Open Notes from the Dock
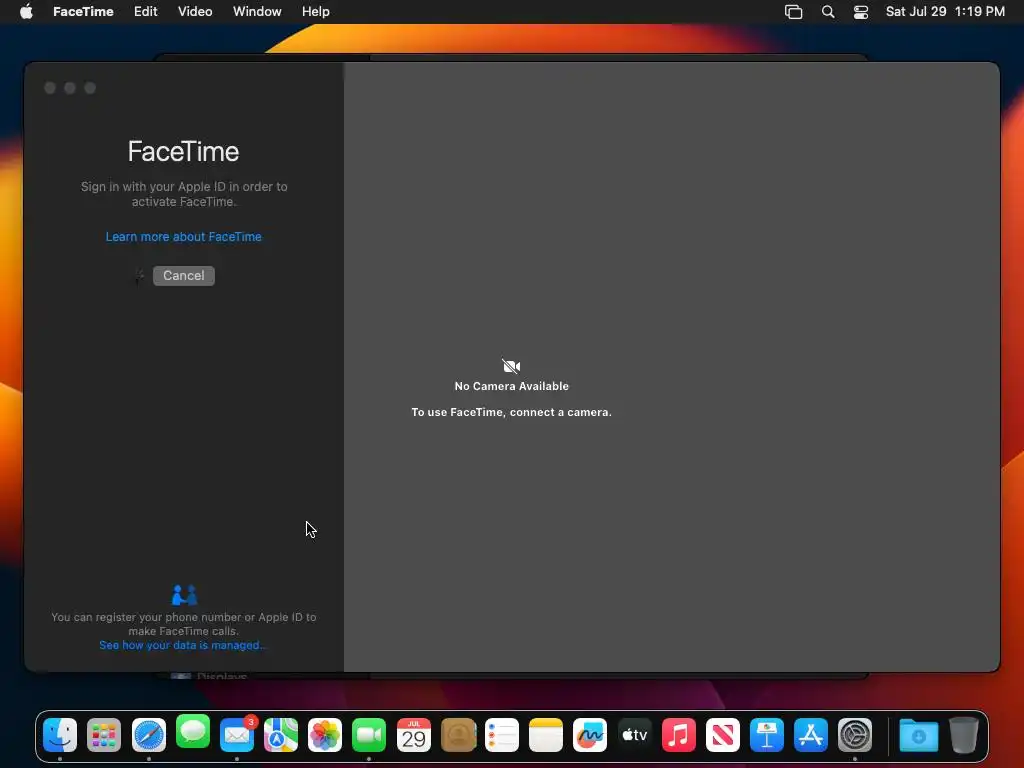The image size is (1024, 768). 546,735
